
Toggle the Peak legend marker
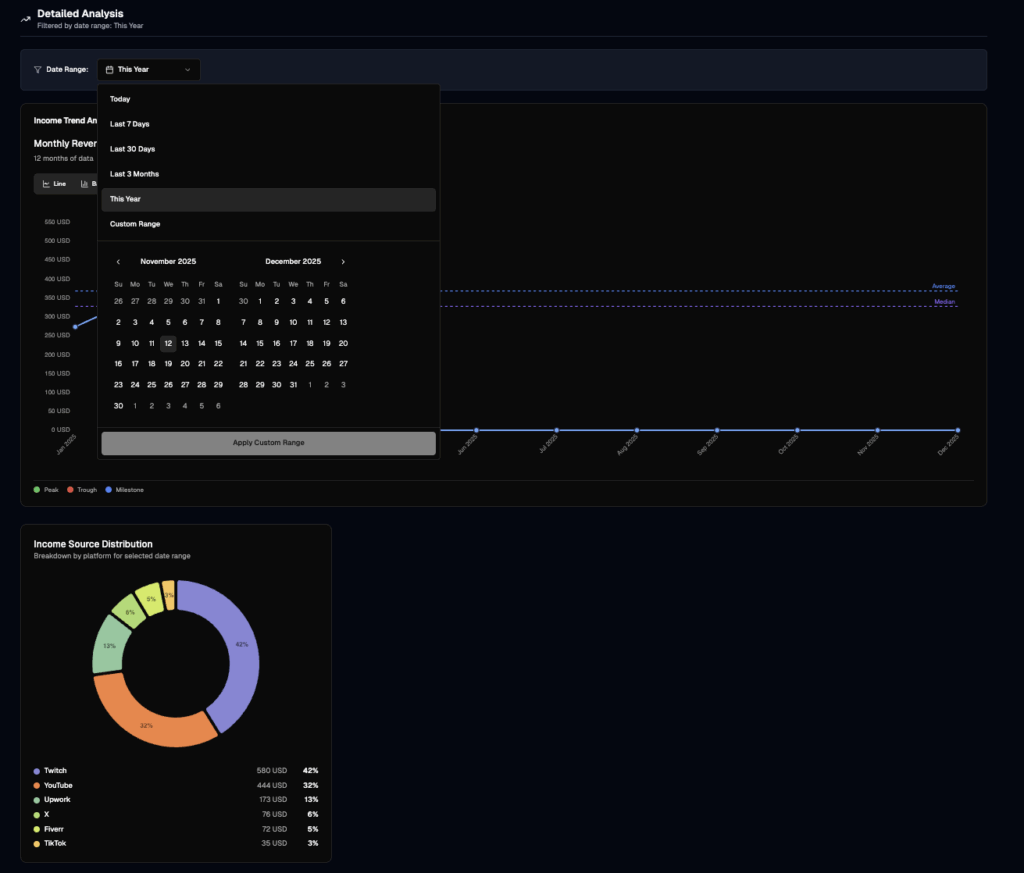coord(35,490)
